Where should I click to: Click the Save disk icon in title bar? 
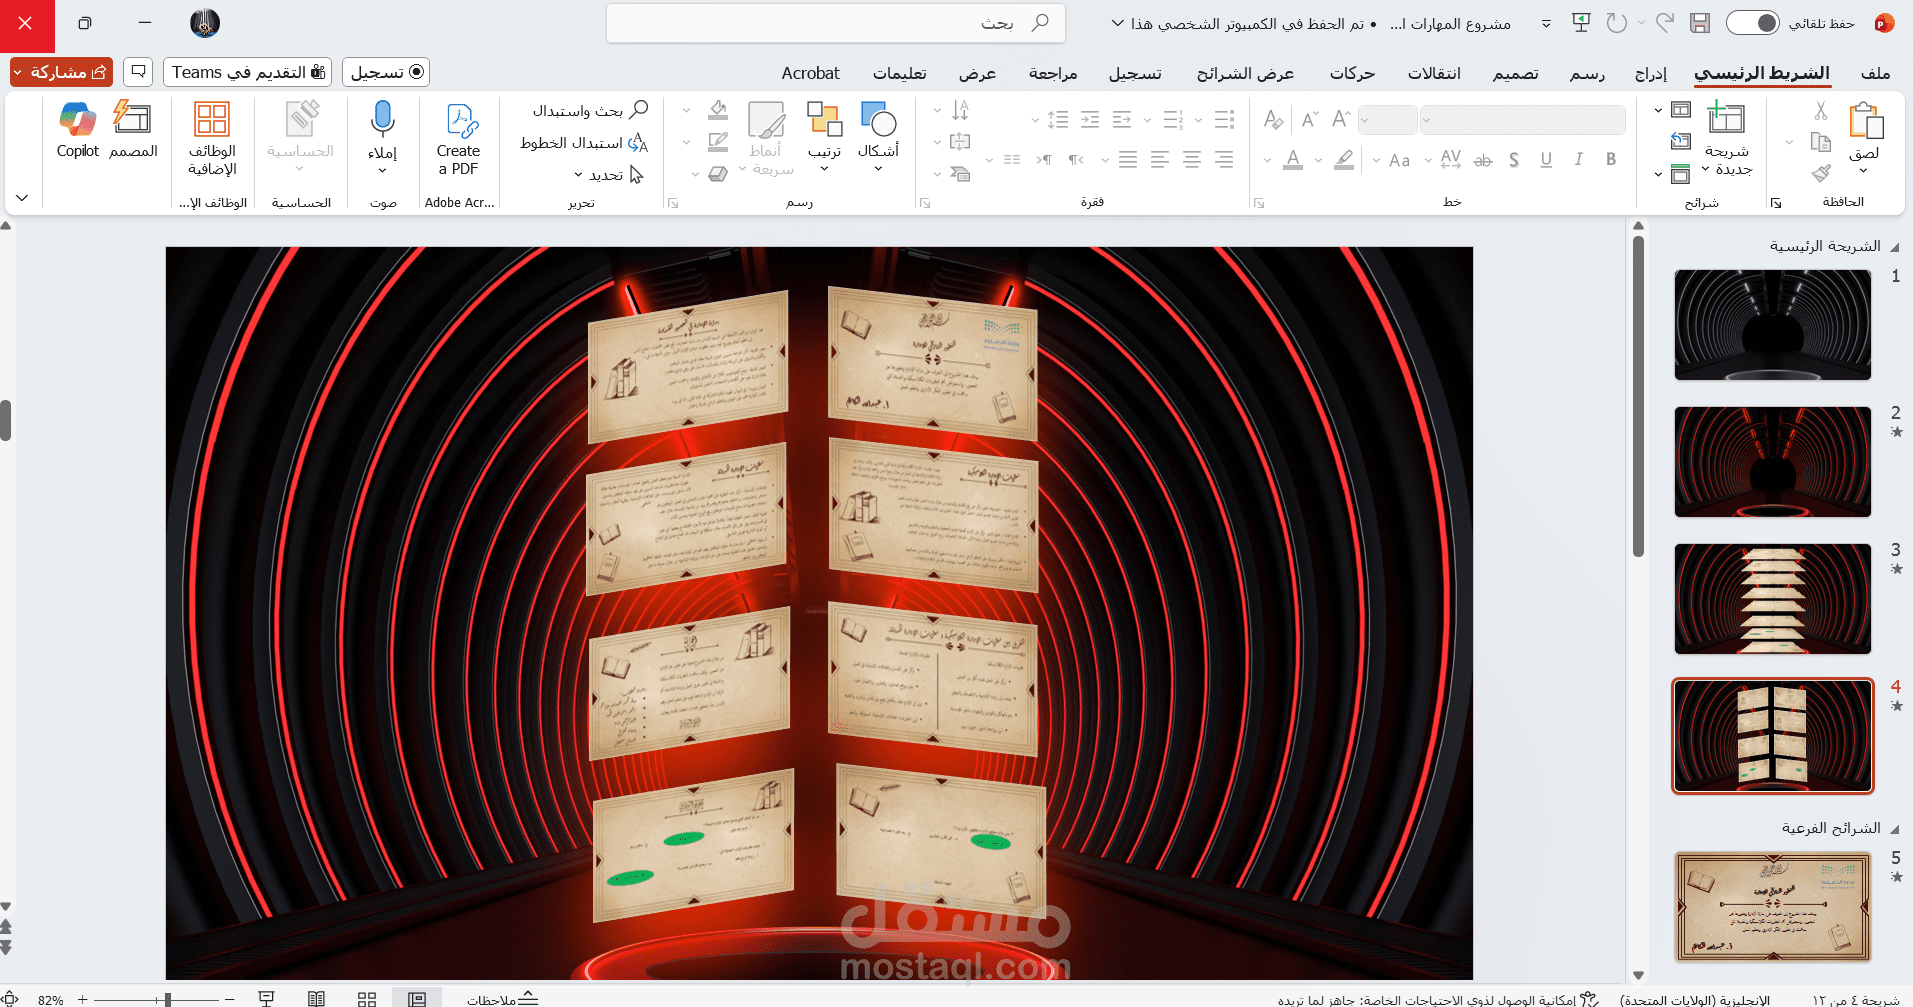click(x=1700, y=23)
